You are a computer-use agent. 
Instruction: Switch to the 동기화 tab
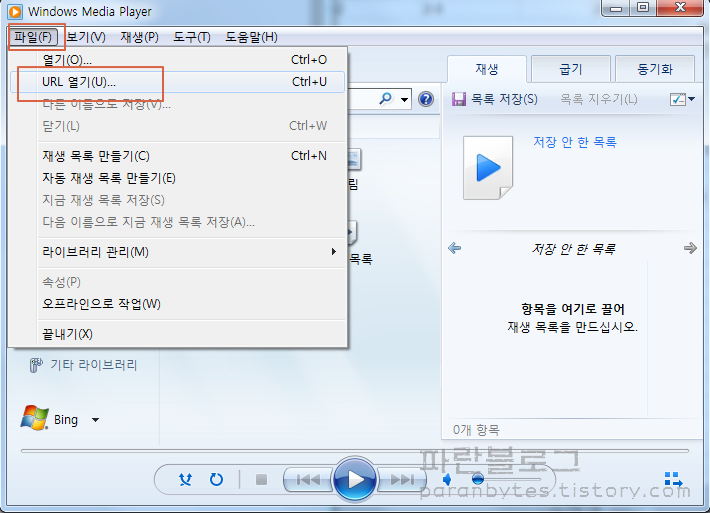click(x=655, y=69)
